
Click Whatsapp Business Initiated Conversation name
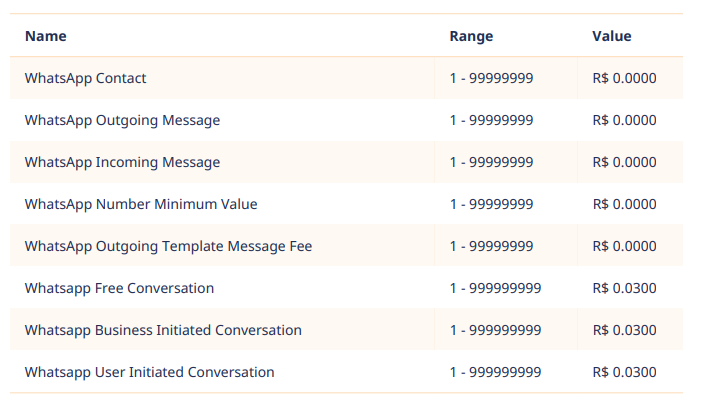[163, 330]
